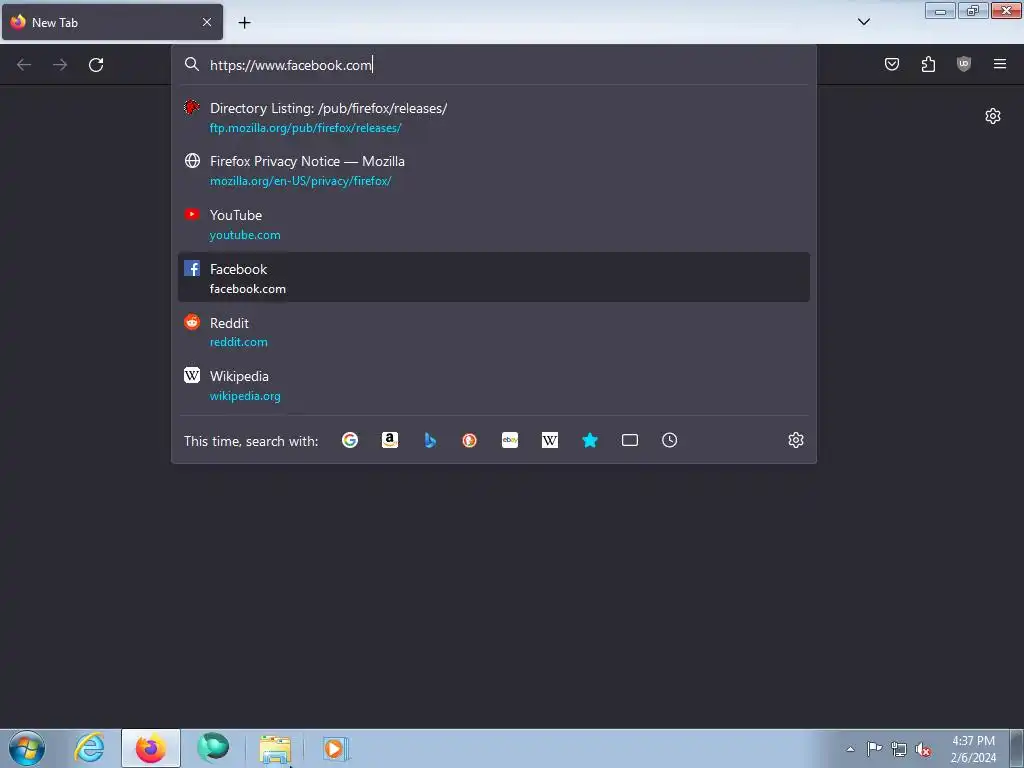Click the Show desktop strip
This screenshot has width=1024, height=768.
[1017, 748]
